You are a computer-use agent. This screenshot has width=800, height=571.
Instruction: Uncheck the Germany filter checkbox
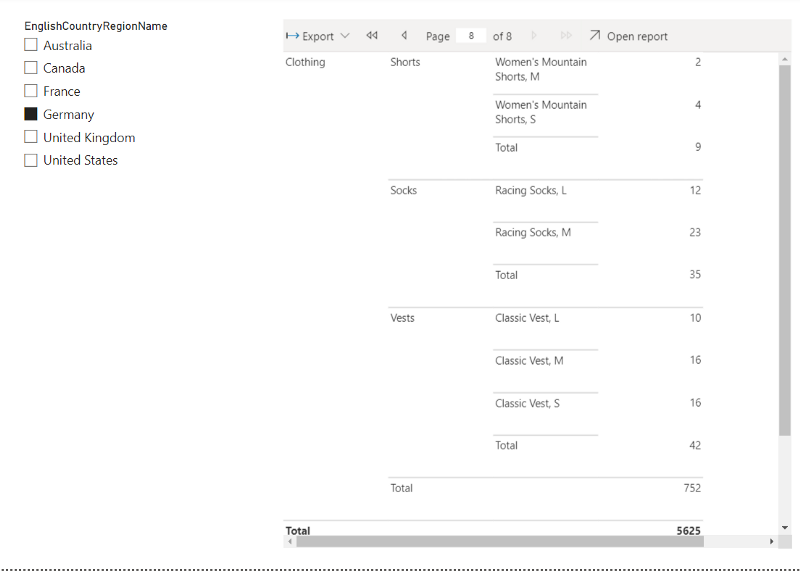tap(31, 114)
